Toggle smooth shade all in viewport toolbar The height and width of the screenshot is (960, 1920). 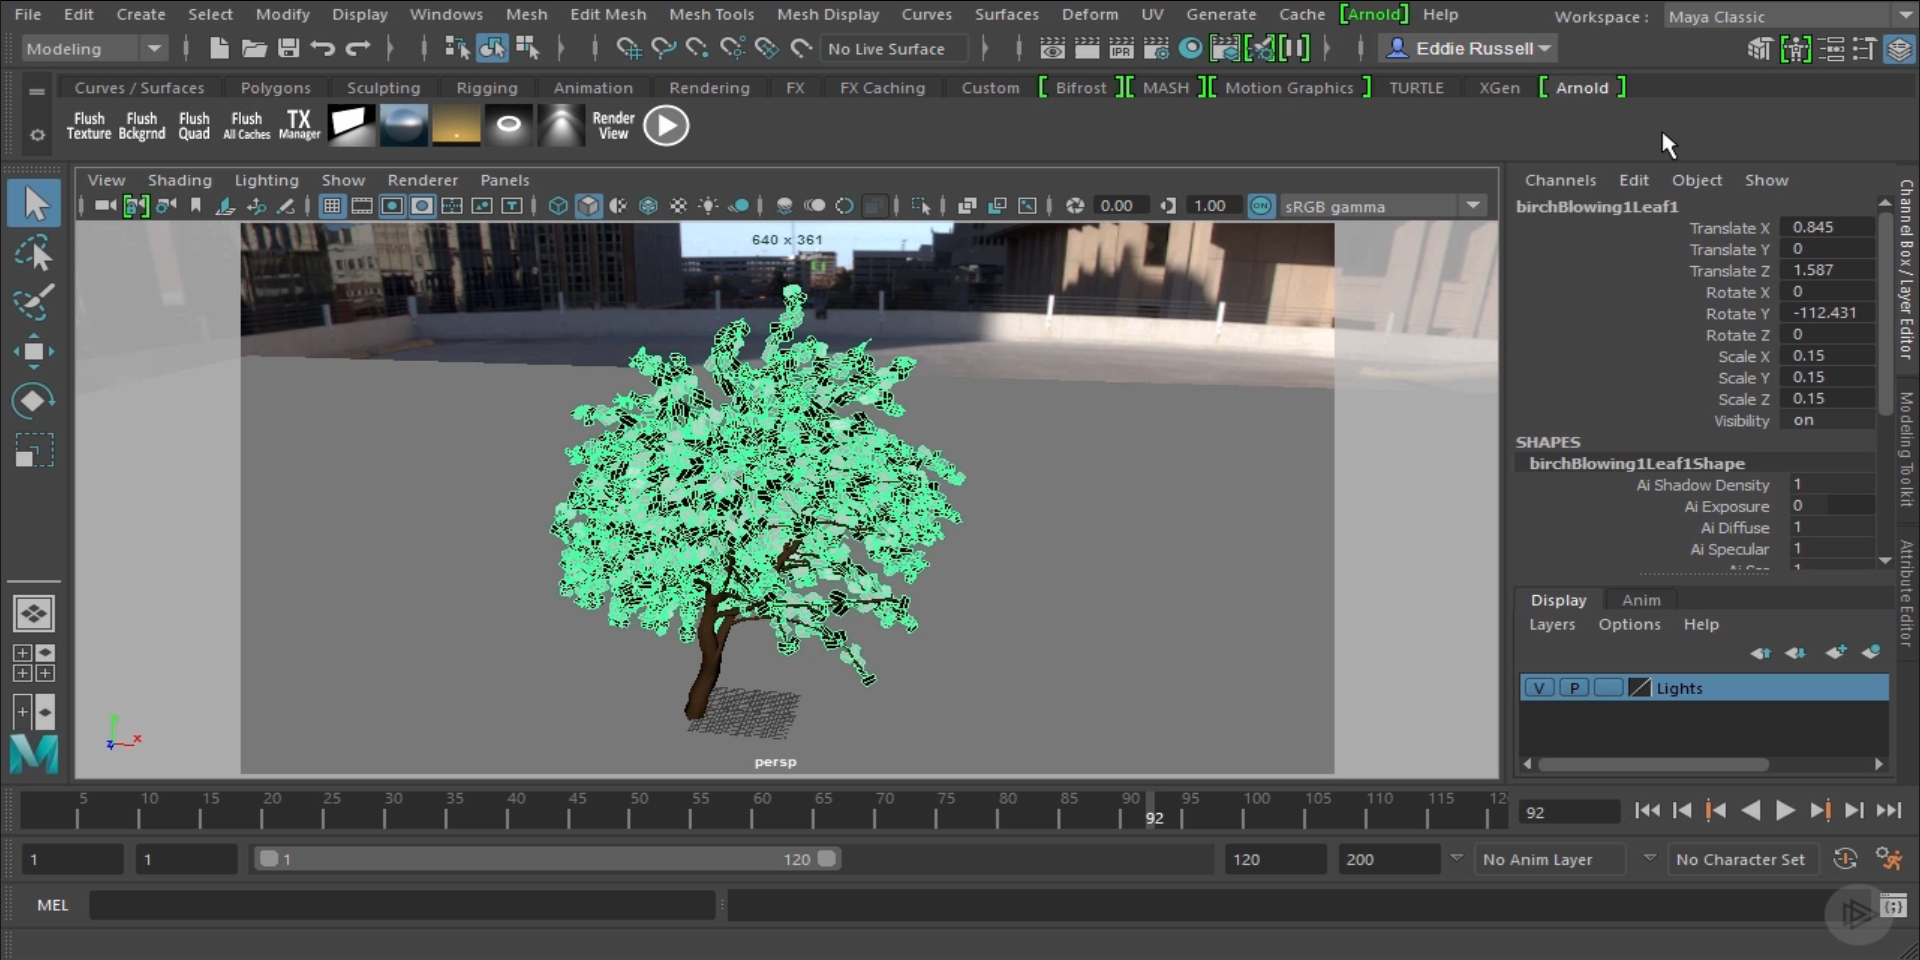589,206
